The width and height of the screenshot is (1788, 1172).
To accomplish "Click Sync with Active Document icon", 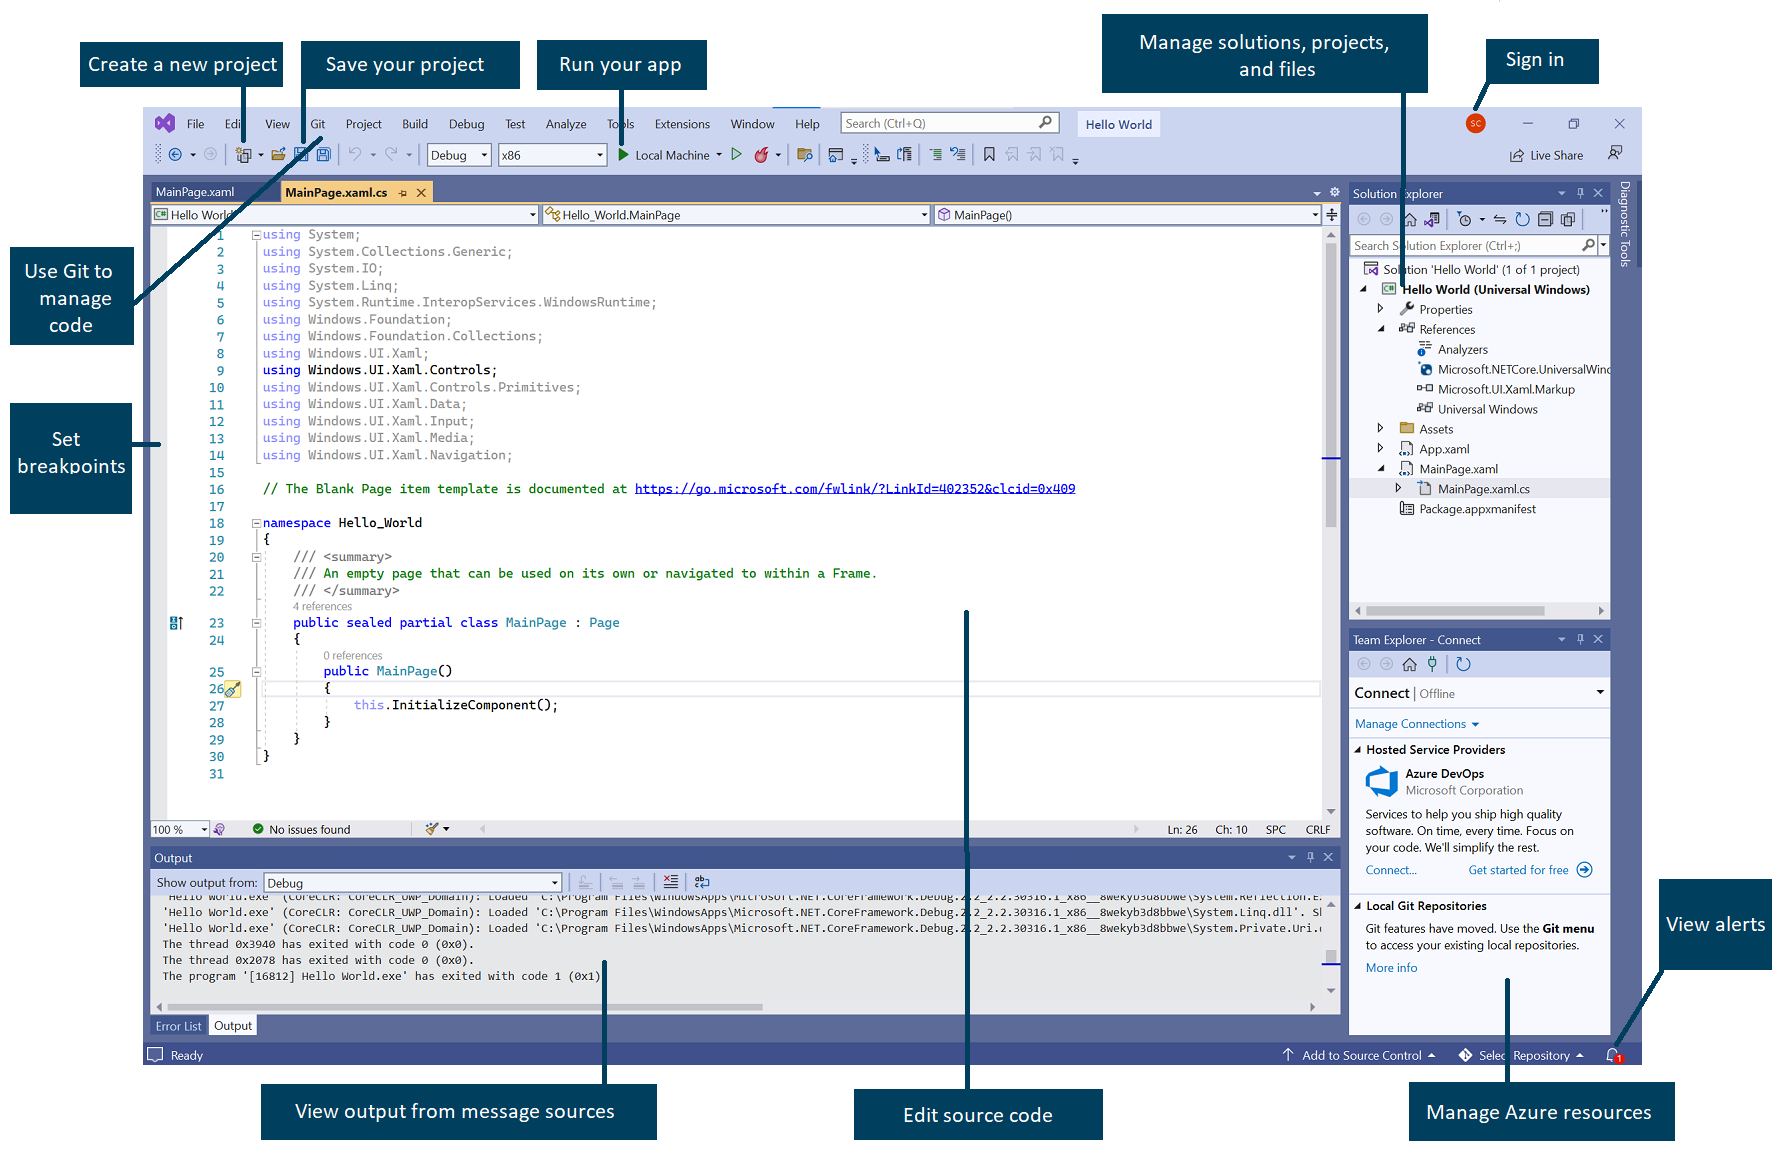I will 1500,219.
